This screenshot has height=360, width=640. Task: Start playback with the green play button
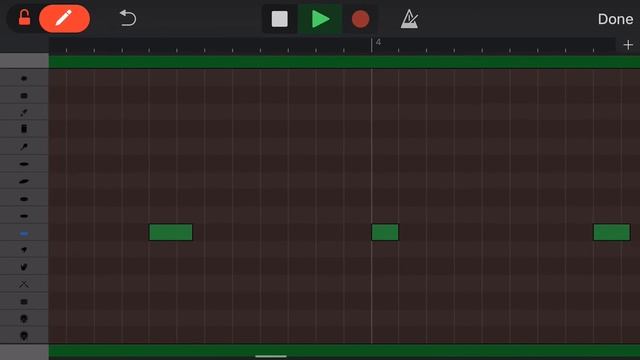[x=320, y=19]
